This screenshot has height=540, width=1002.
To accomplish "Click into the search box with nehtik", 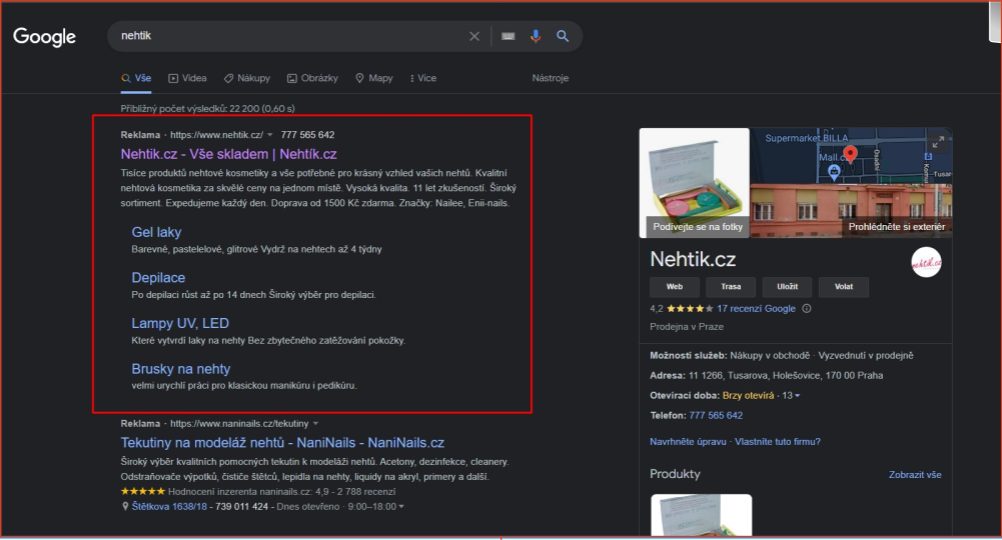I will [290, 36].
